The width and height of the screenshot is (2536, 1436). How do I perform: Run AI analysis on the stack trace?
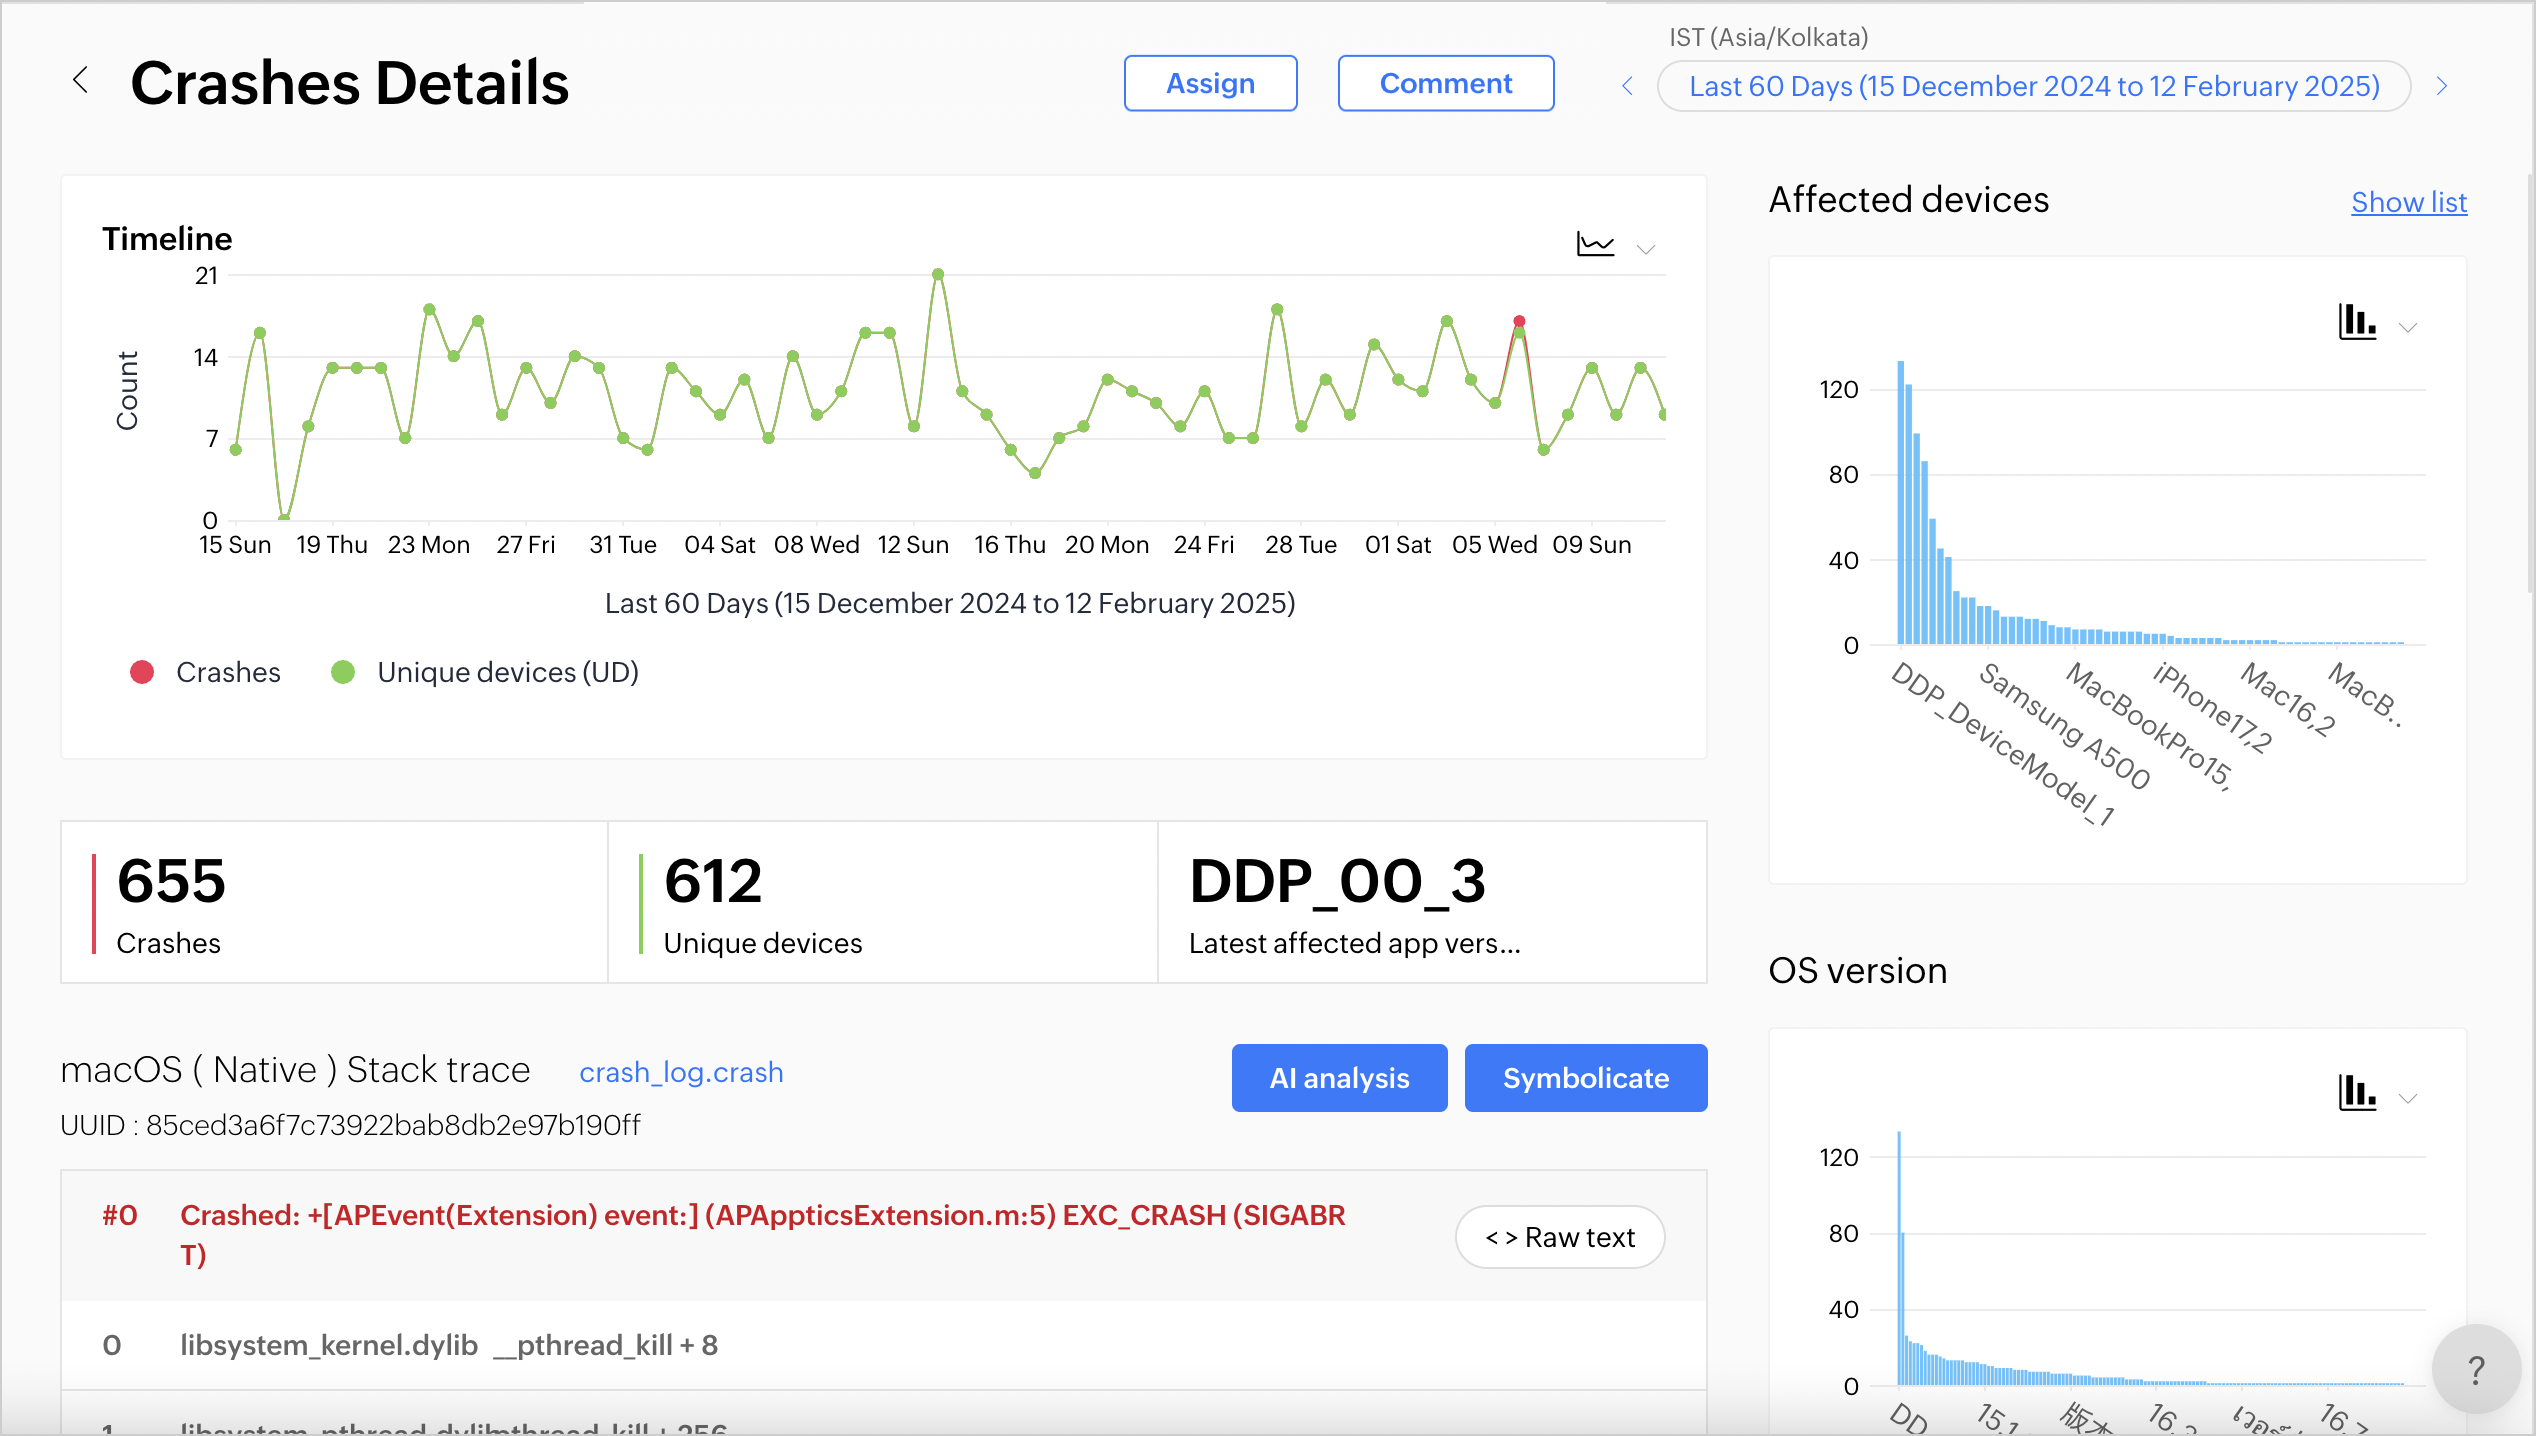point(1339,1078)
